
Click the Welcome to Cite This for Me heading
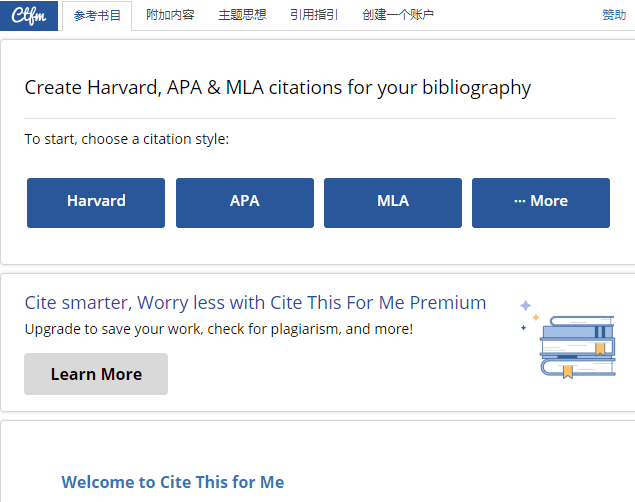pos(173,482)
